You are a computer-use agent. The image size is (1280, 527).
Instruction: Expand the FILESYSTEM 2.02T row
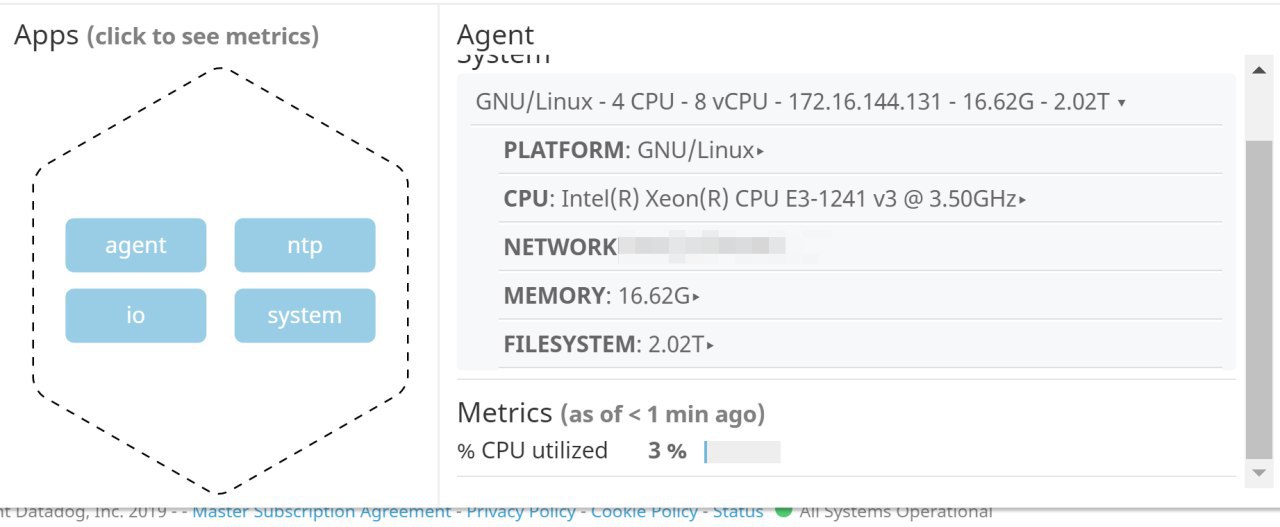click(710, 346)
